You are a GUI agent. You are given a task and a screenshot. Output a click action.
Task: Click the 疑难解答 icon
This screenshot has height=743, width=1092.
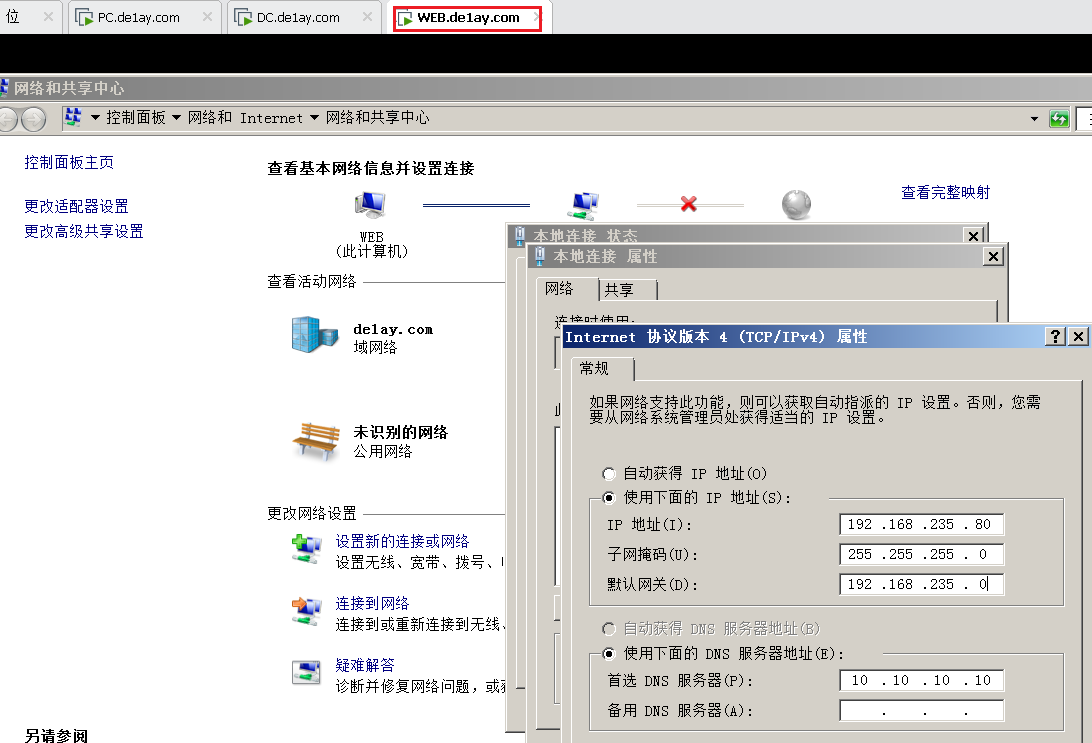[306, 673]
